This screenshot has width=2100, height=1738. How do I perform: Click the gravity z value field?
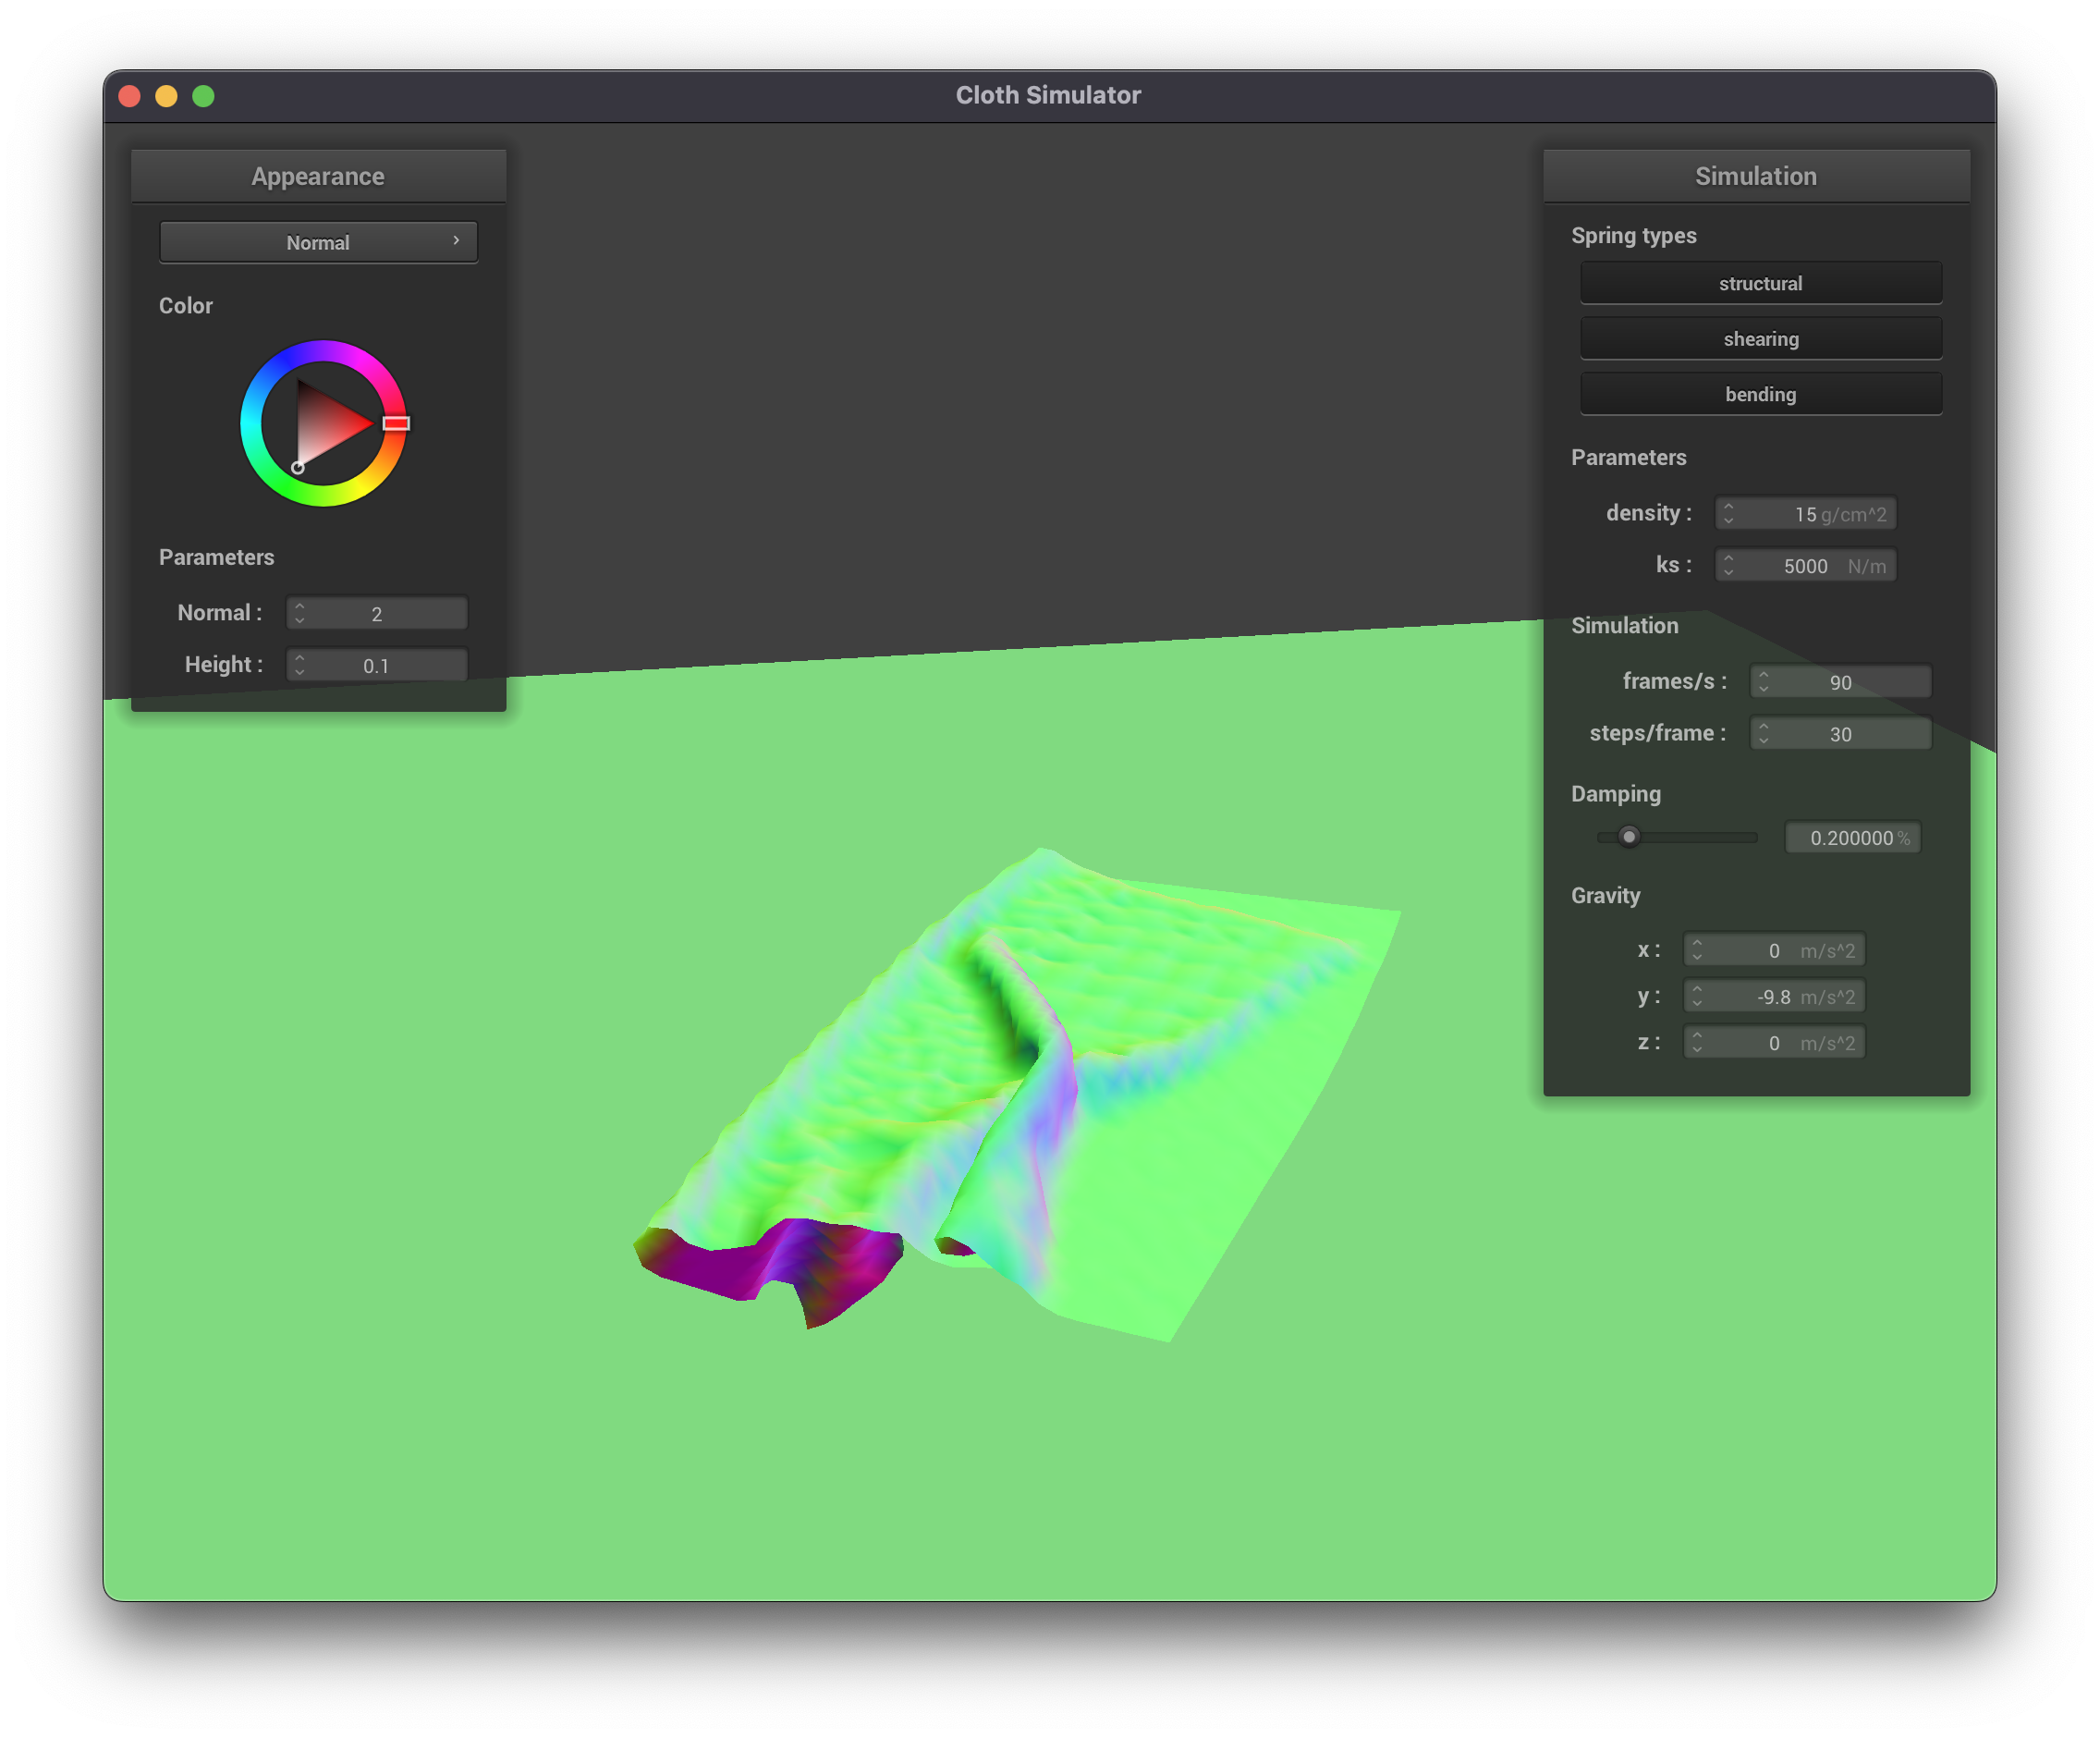click(1774, 1043)
